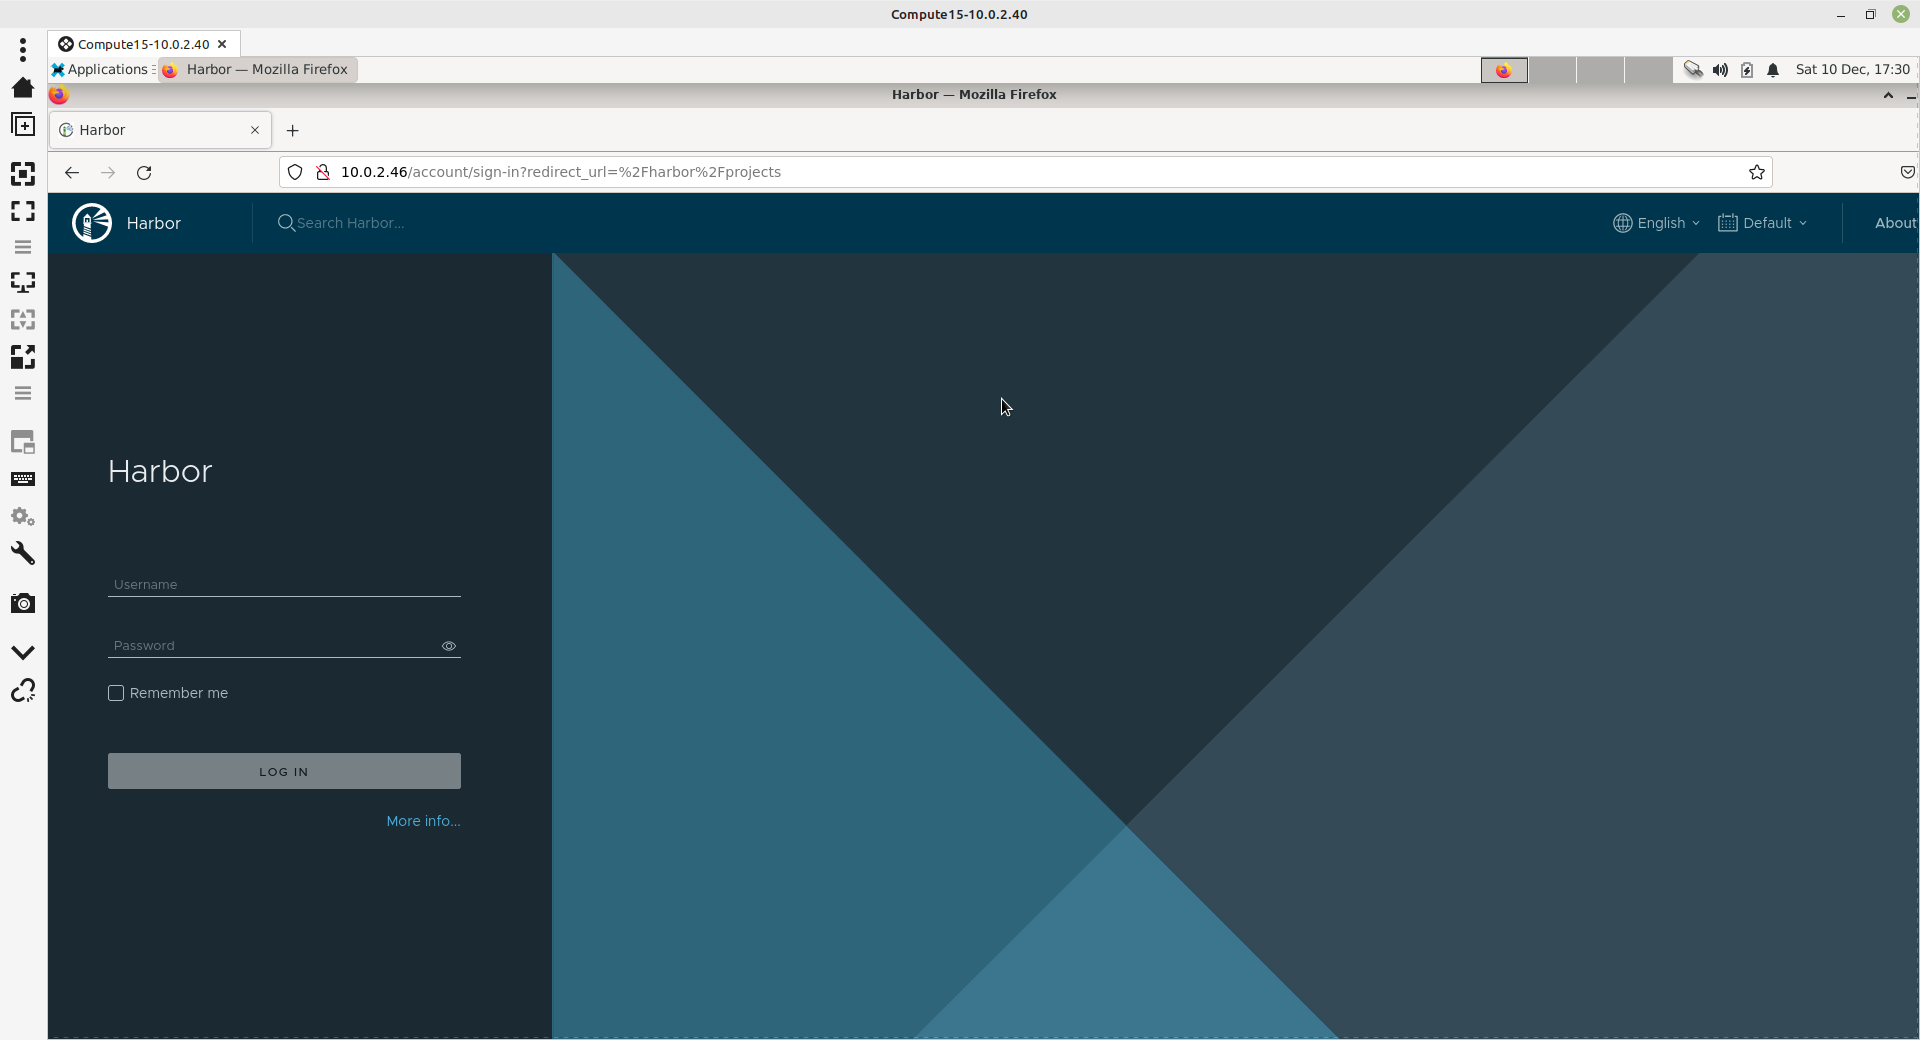Bookmark this page with the star icon
Viewport: 1920px width, 1040px height.
(1756, 172)
